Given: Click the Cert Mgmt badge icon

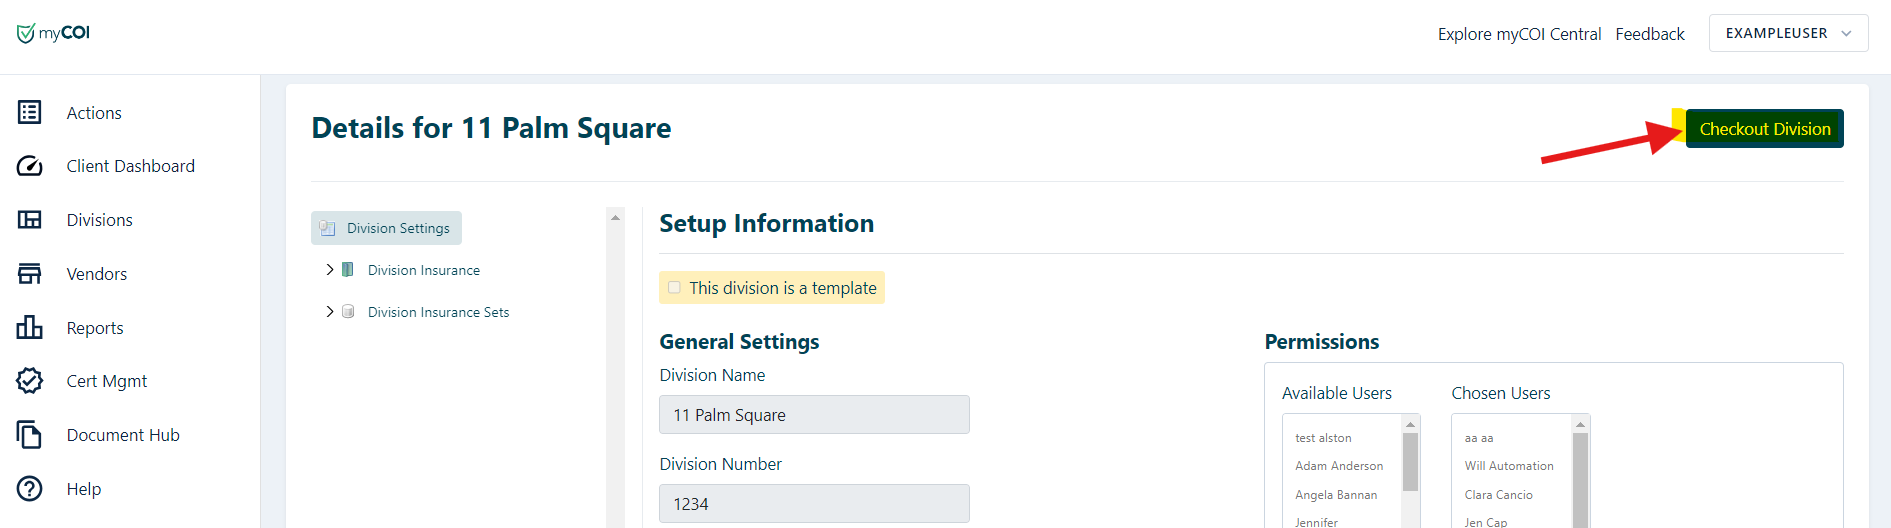Looking at the screenshot, I should click(x=30, y=381).
